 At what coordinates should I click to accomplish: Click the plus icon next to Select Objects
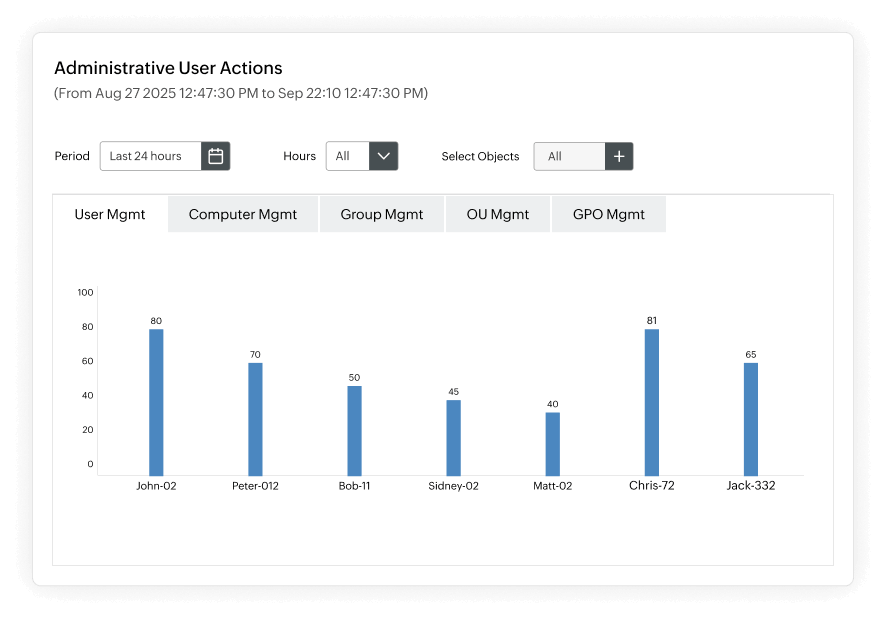[x=619, y=156]
